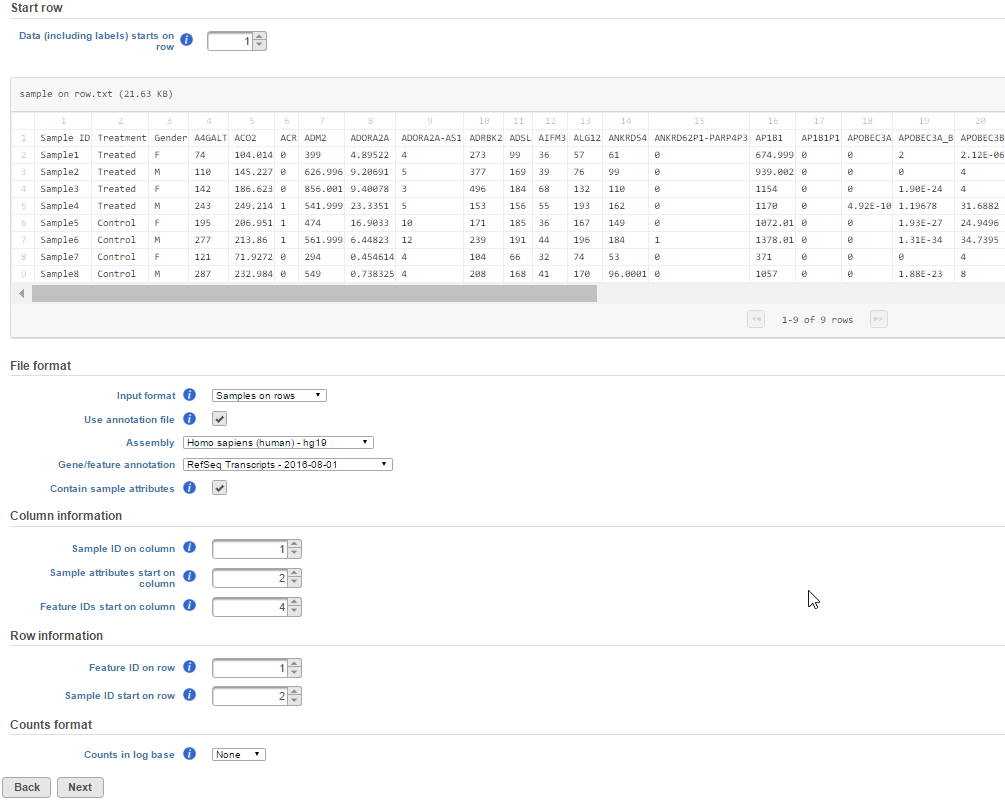Open the Input format dropdown
The height and width of the screenshot is (802, 1005).
click(269, 395)
